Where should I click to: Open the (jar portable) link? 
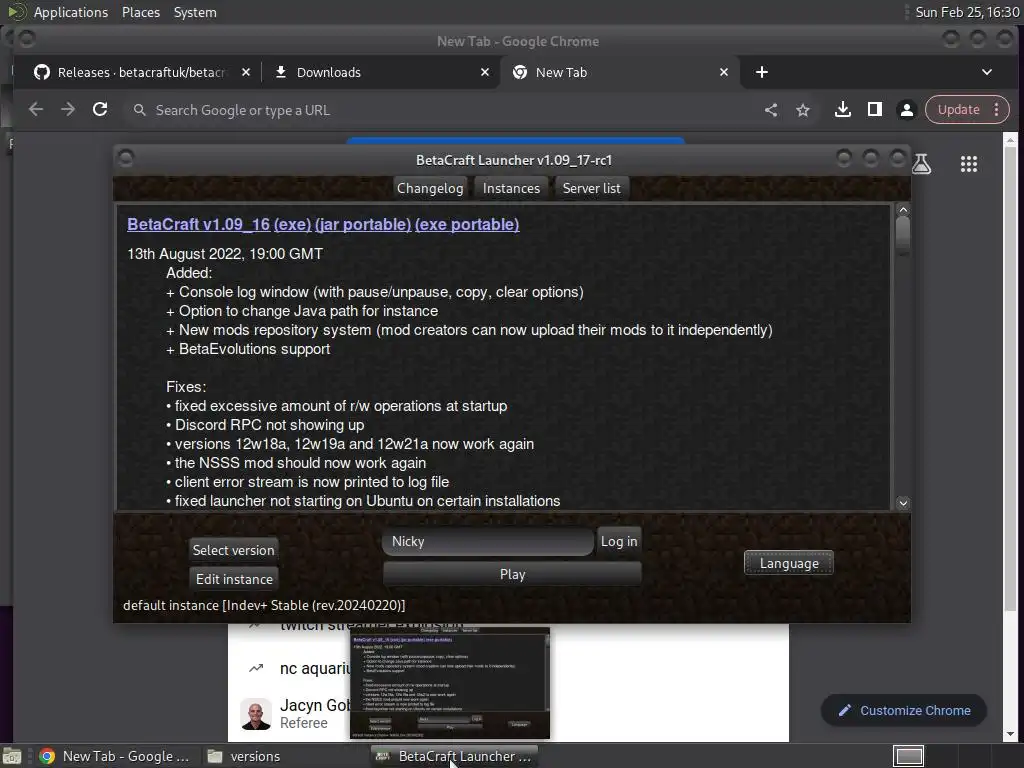363,224
